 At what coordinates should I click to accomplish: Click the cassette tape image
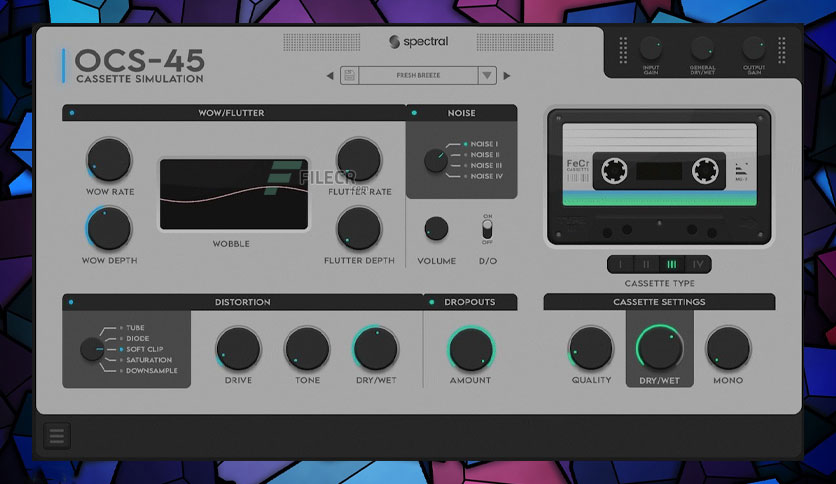click(660, 177)
